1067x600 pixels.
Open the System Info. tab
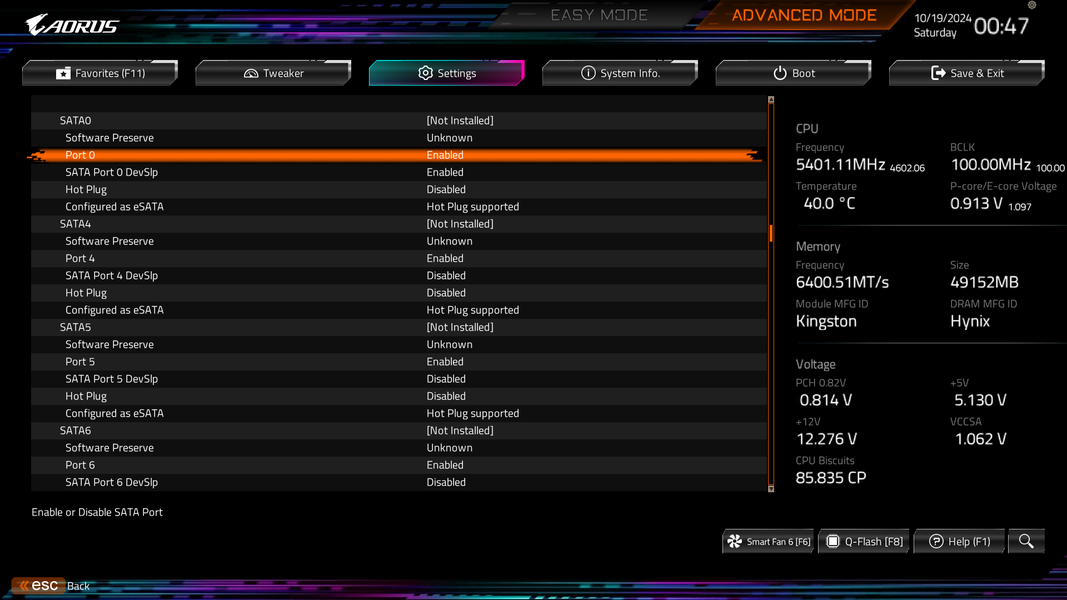(620, 73)
